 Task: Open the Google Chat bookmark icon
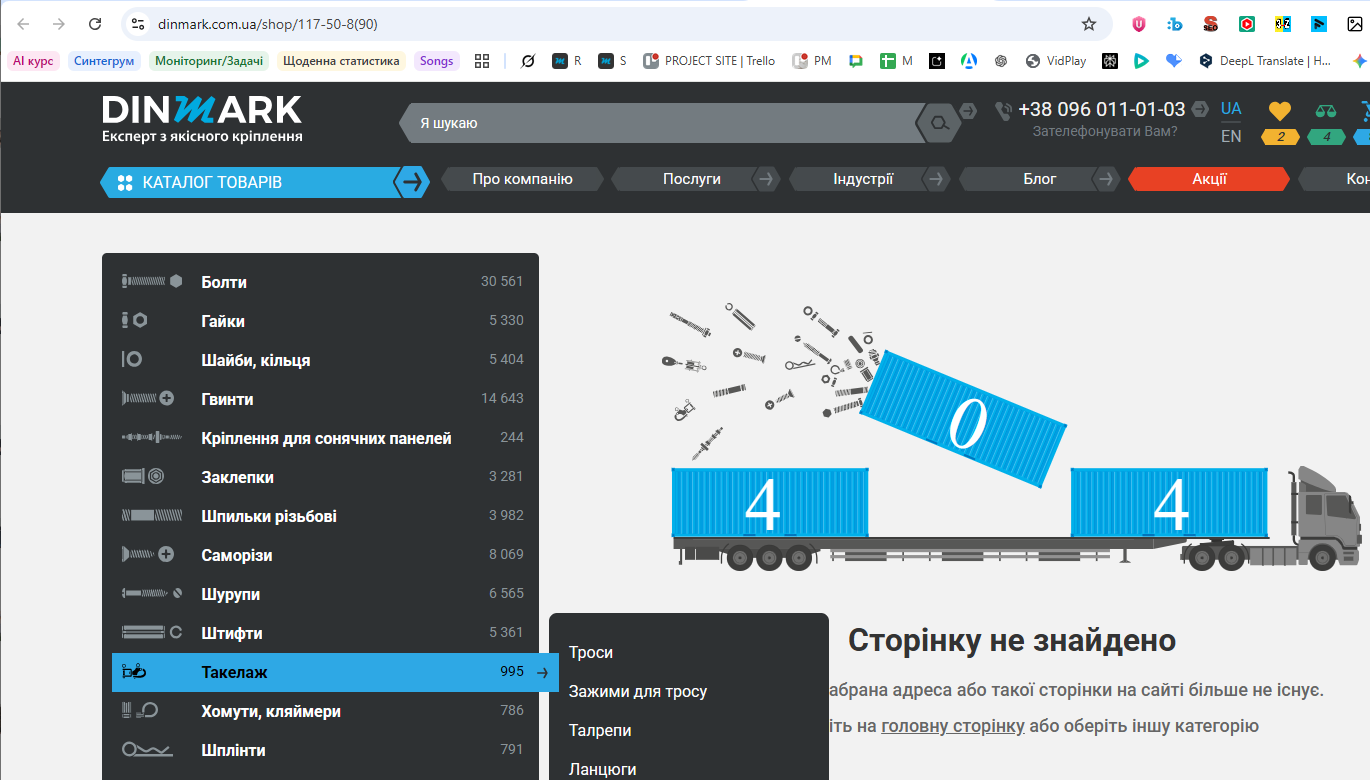856,61
